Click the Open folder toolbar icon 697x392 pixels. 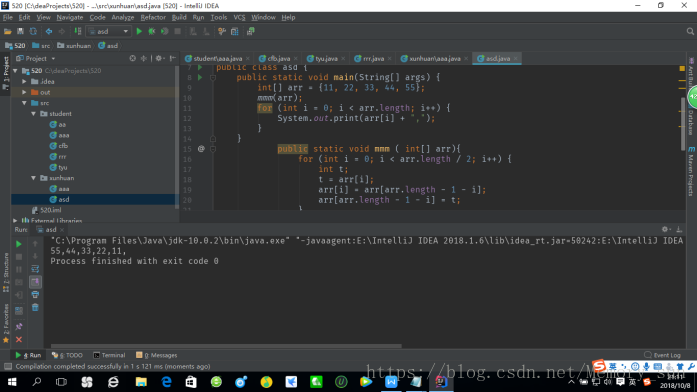point(8,32)
